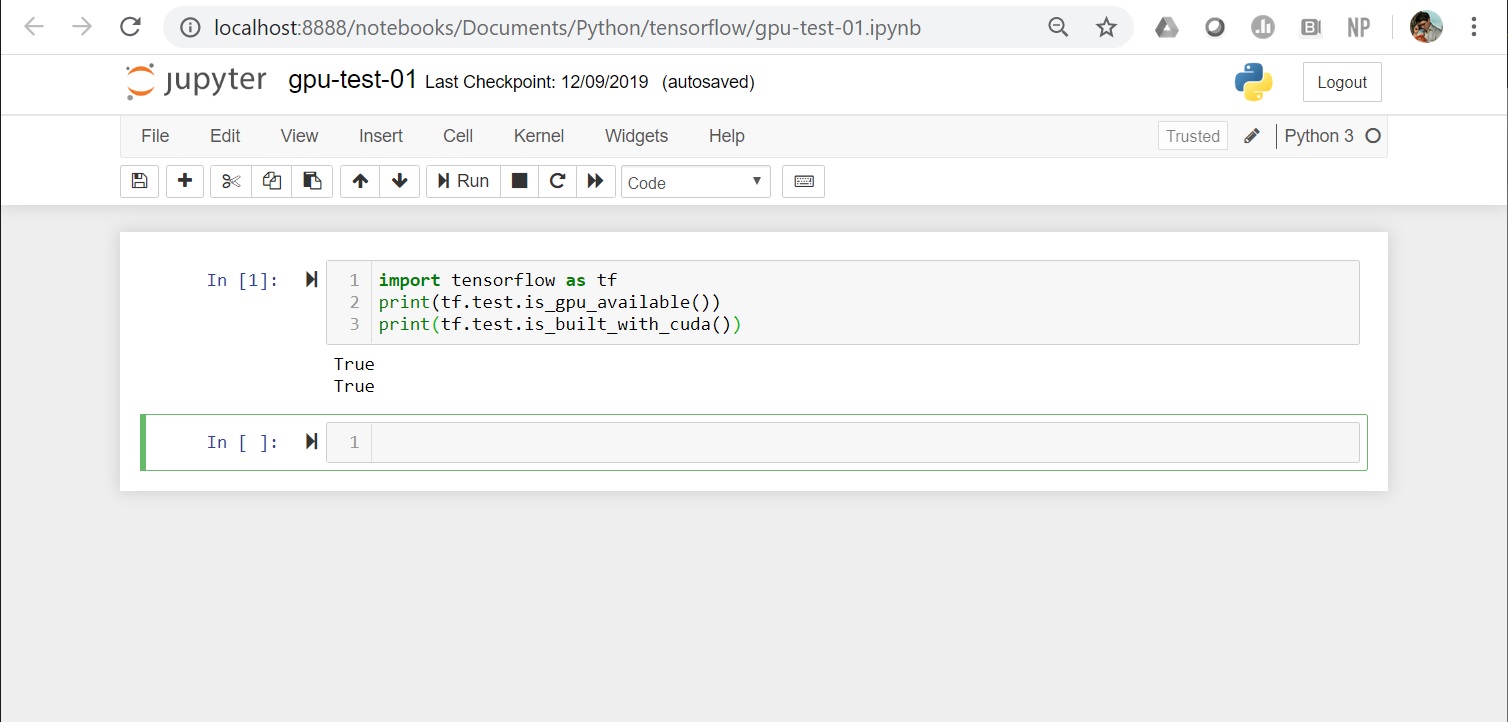Restart the kernel with the refresh icon
1508x722 pixels.
[x=557, y=181]
